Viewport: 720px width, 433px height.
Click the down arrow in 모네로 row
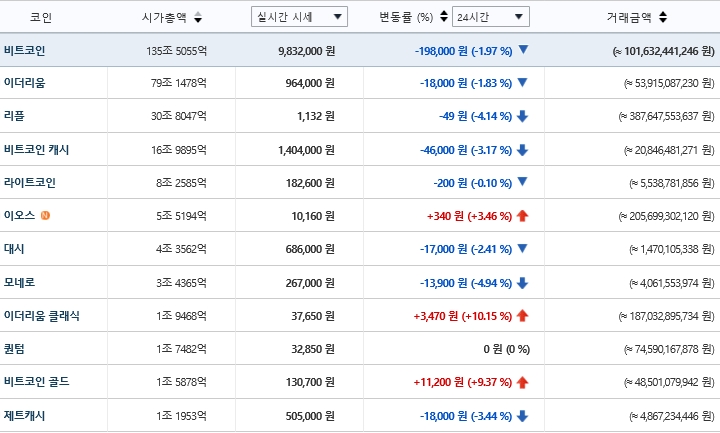[522, 283]
